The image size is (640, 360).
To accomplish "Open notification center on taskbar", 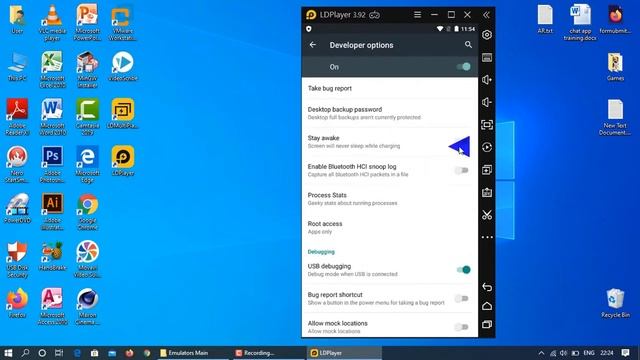I will [626, 353].
